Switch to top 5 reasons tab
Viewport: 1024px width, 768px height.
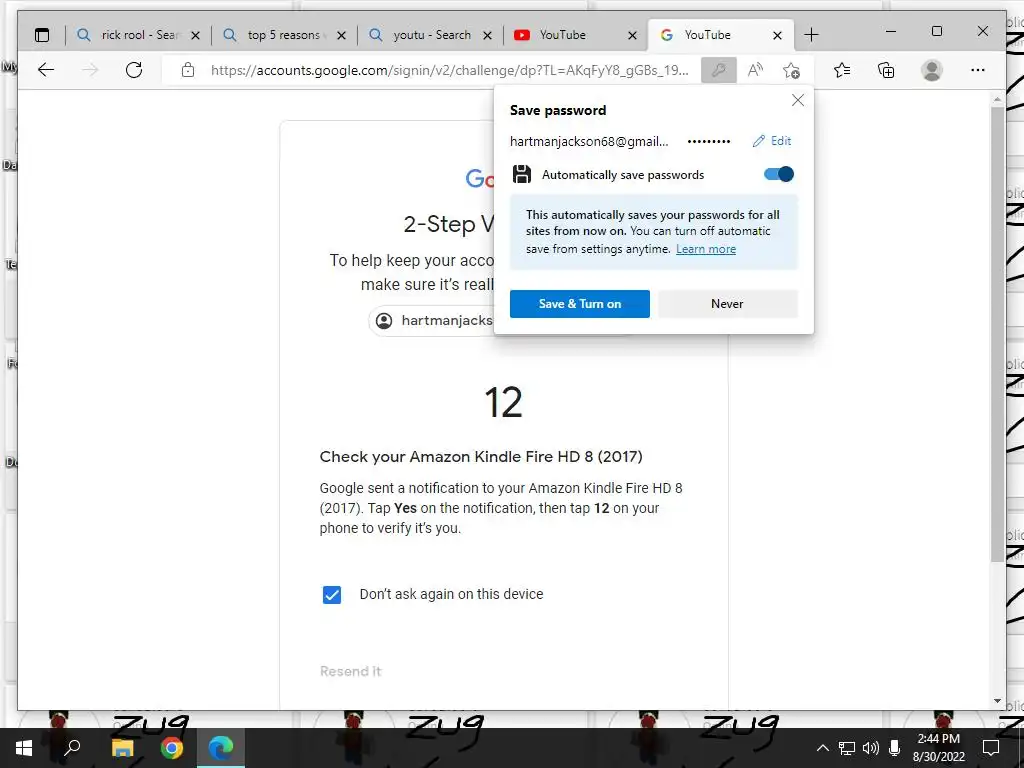[x=284, y=35]
